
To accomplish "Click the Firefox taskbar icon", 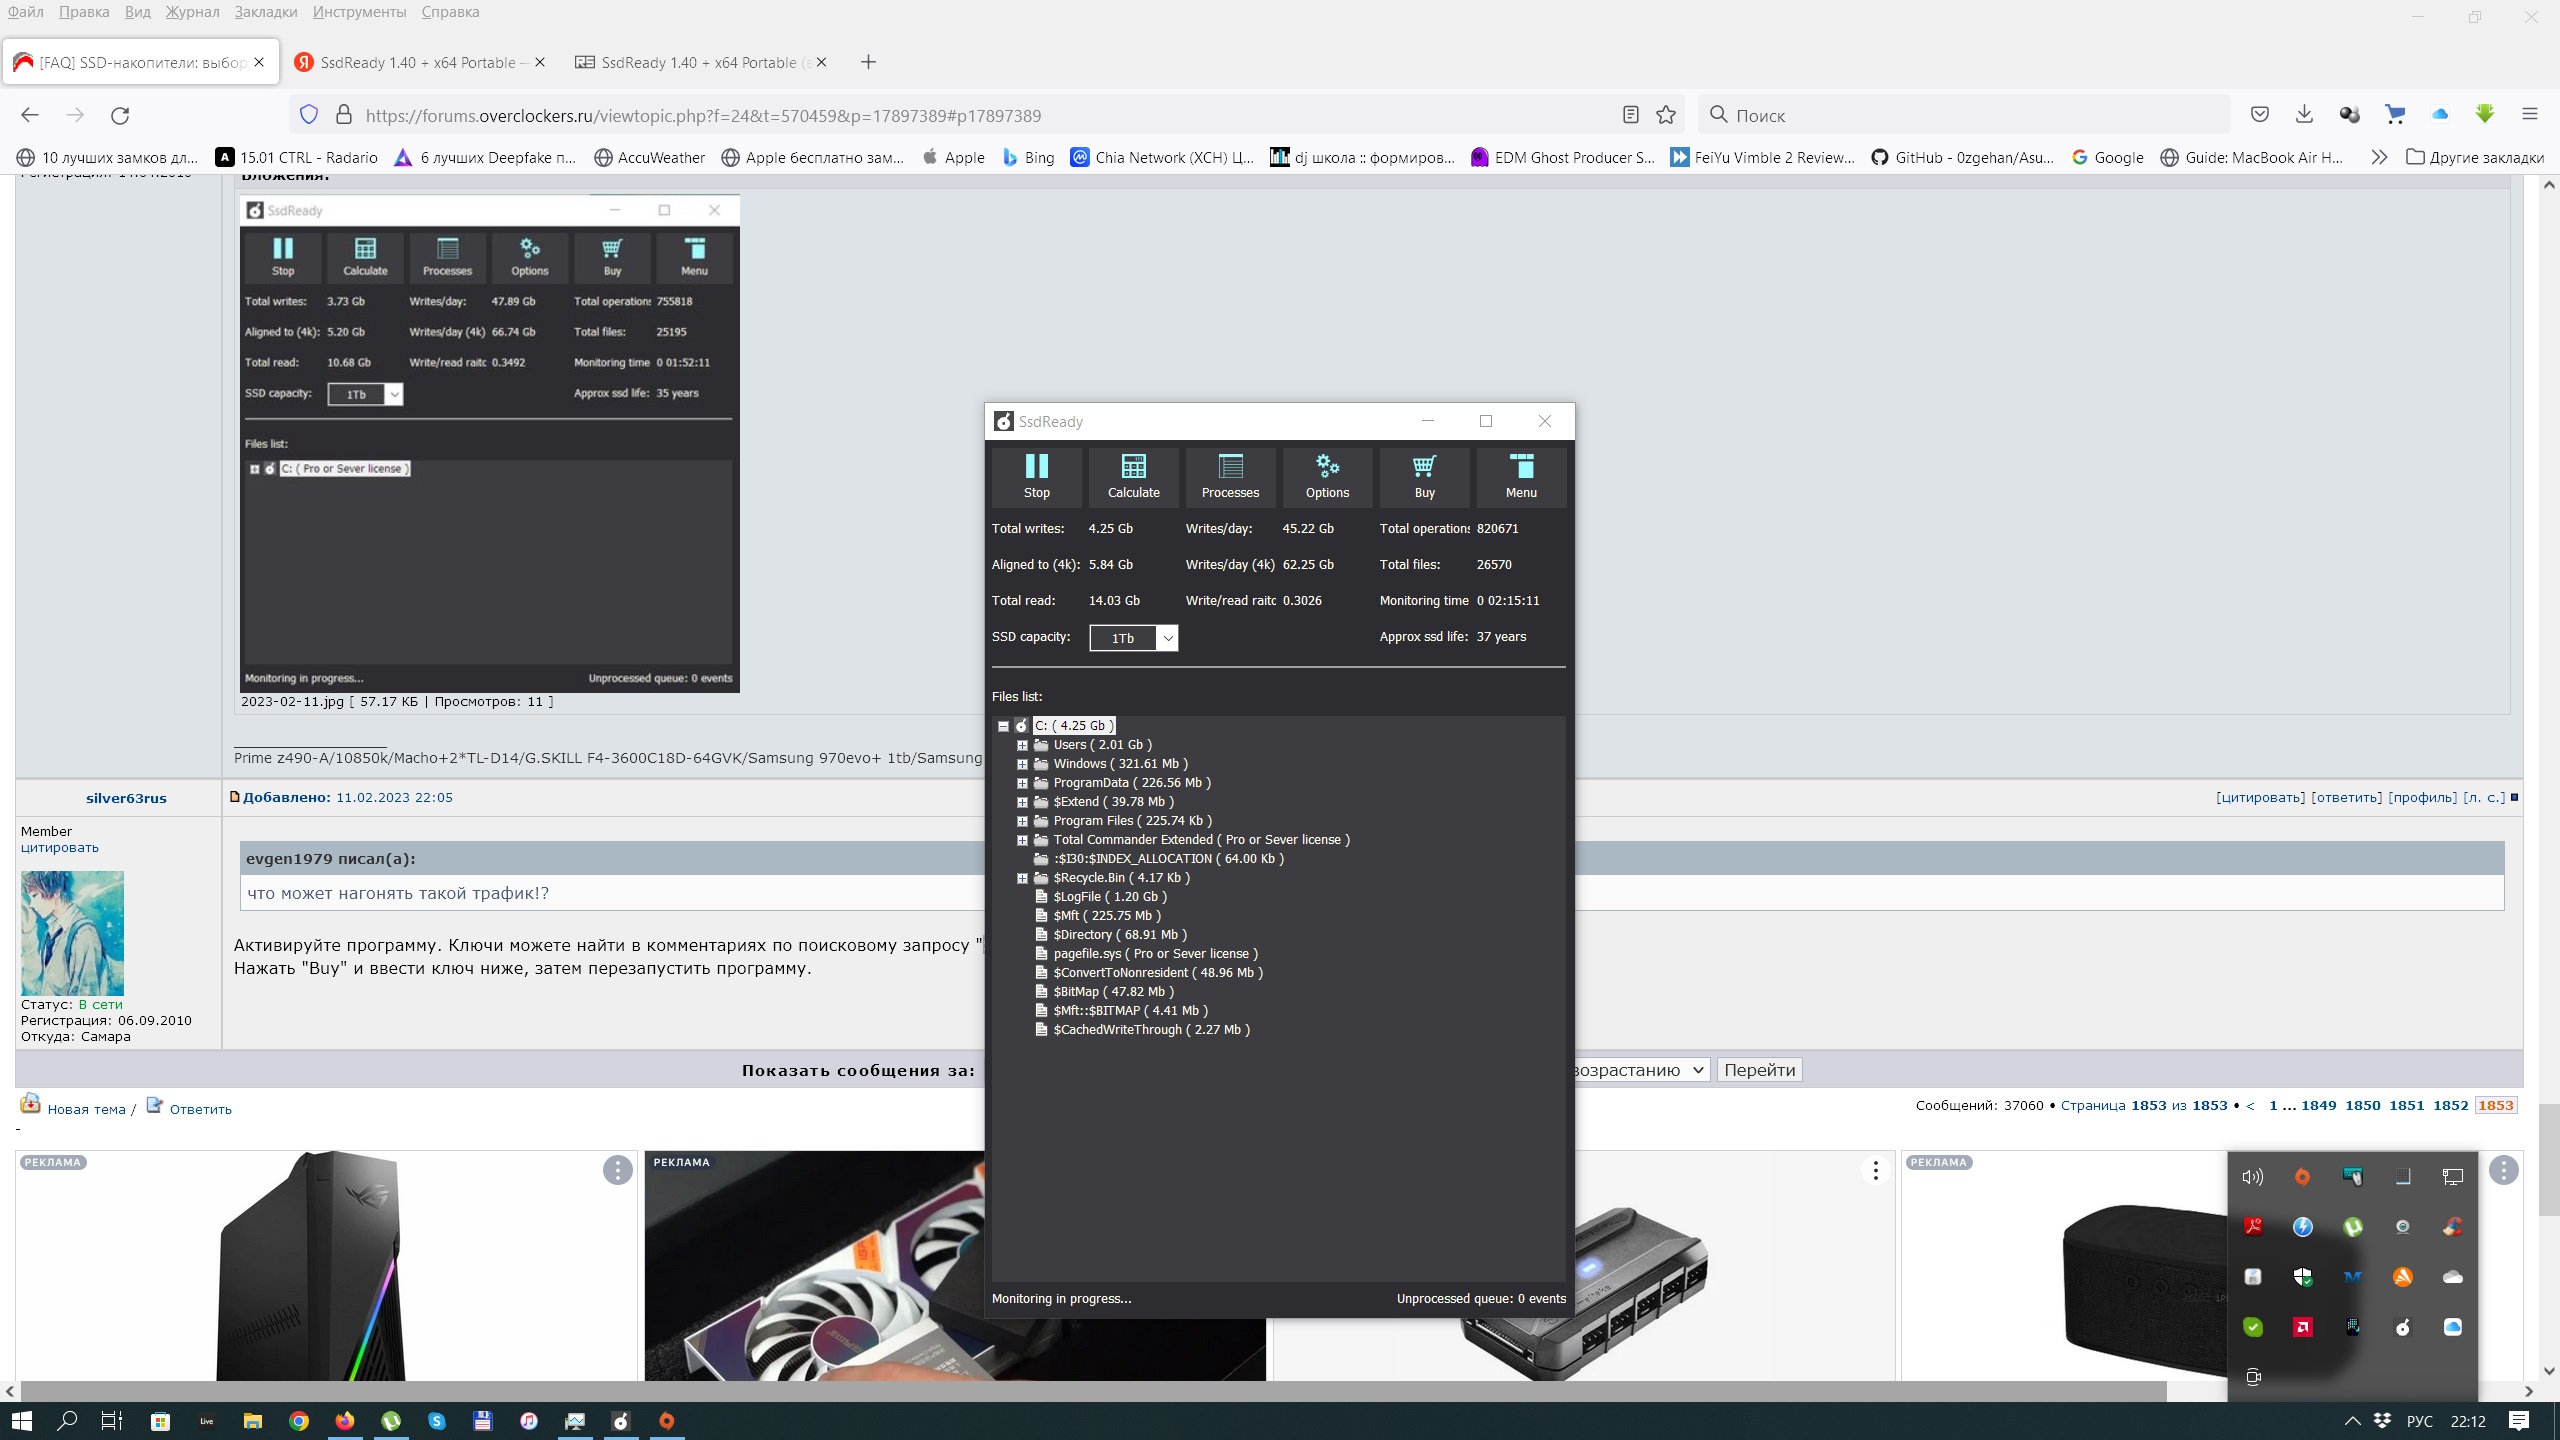I will [344, 1421].
